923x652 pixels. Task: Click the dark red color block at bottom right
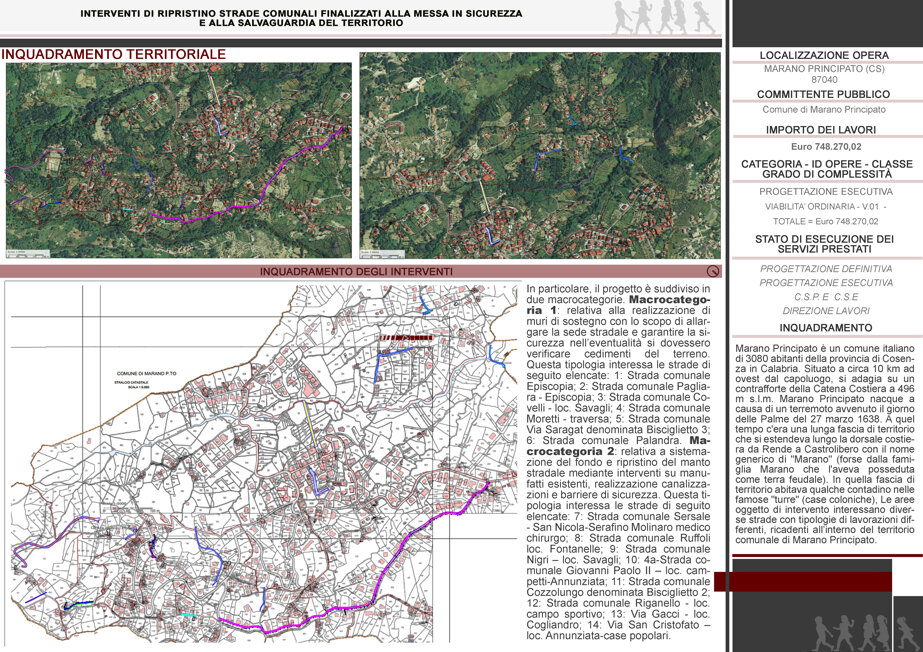click(803, 581)
